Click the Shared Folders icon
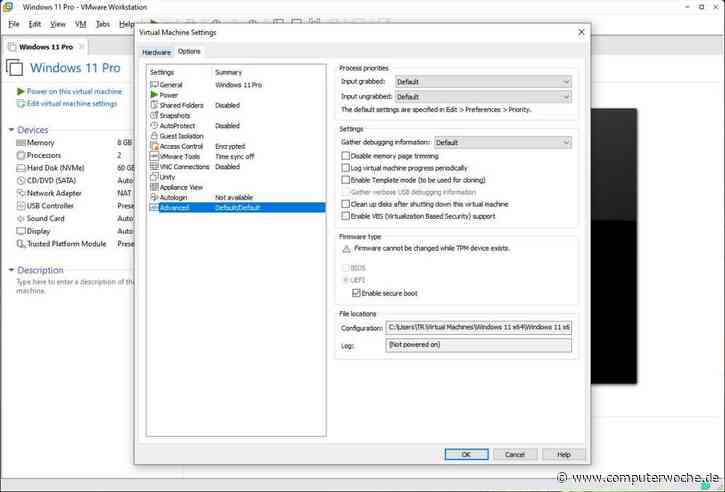This screenshot has height=492, width=725. (x=154, y=105)
